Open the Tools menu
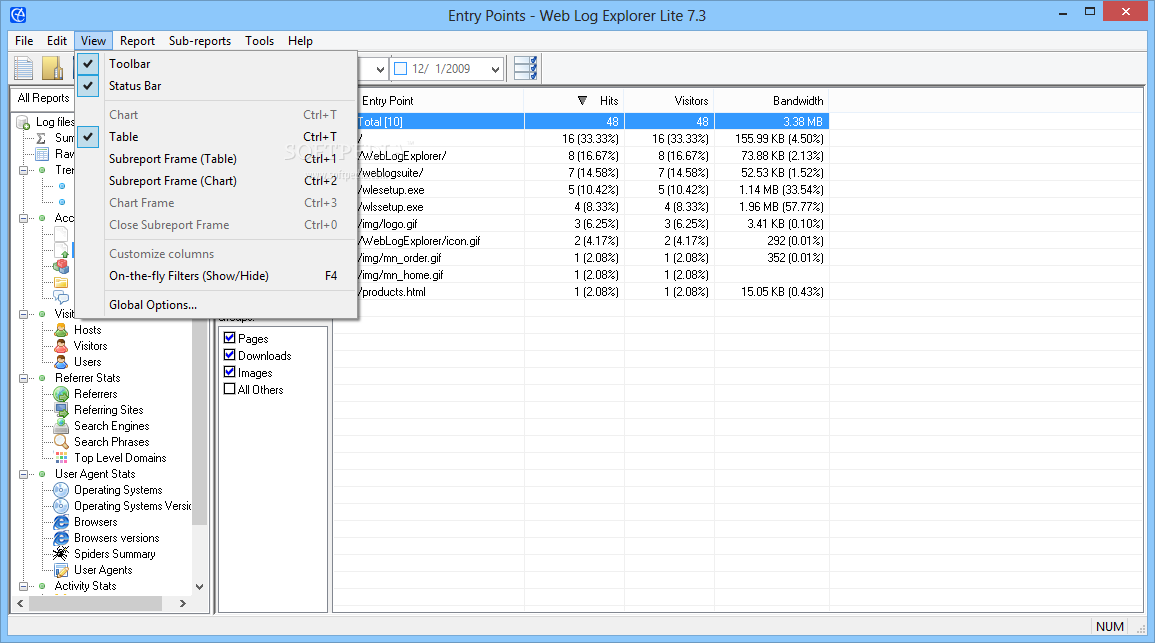1155x643 pixels. coord(259,41)
